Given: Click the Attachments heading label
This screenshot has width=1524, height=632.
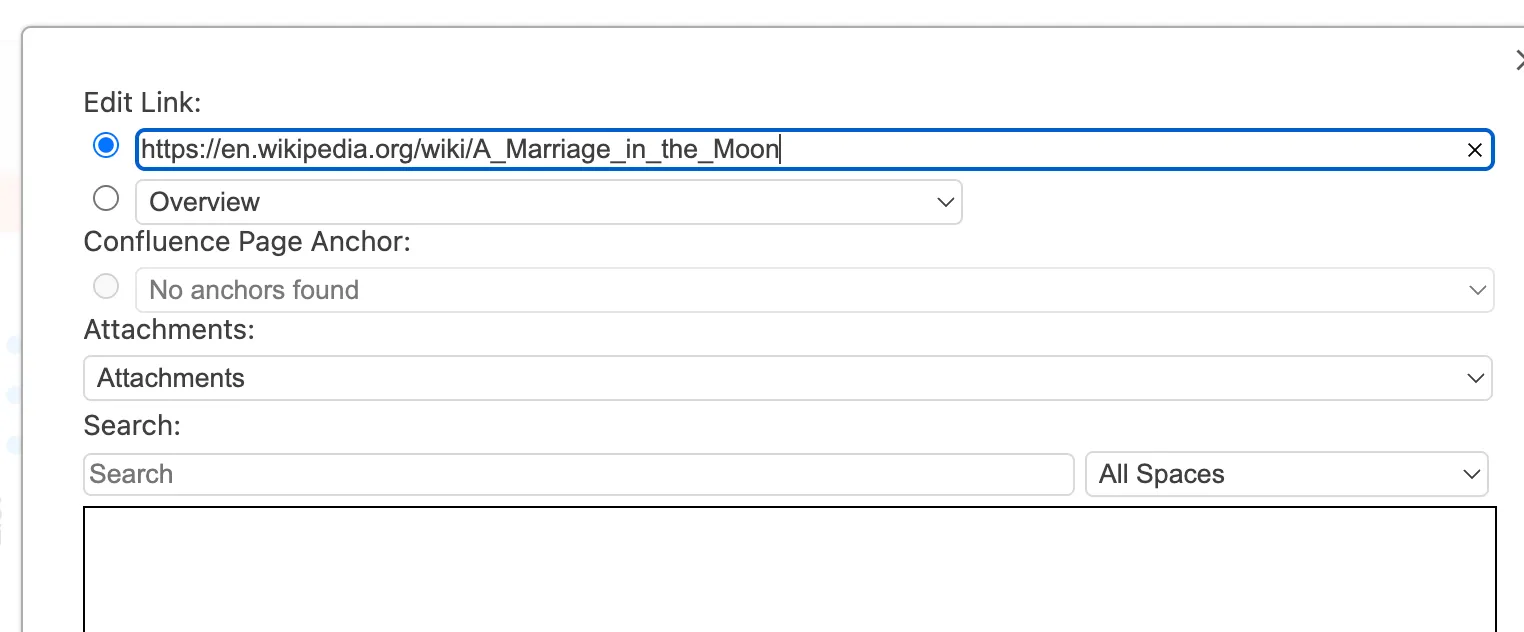Looking at the screenshot, I should tap(169, 329).
